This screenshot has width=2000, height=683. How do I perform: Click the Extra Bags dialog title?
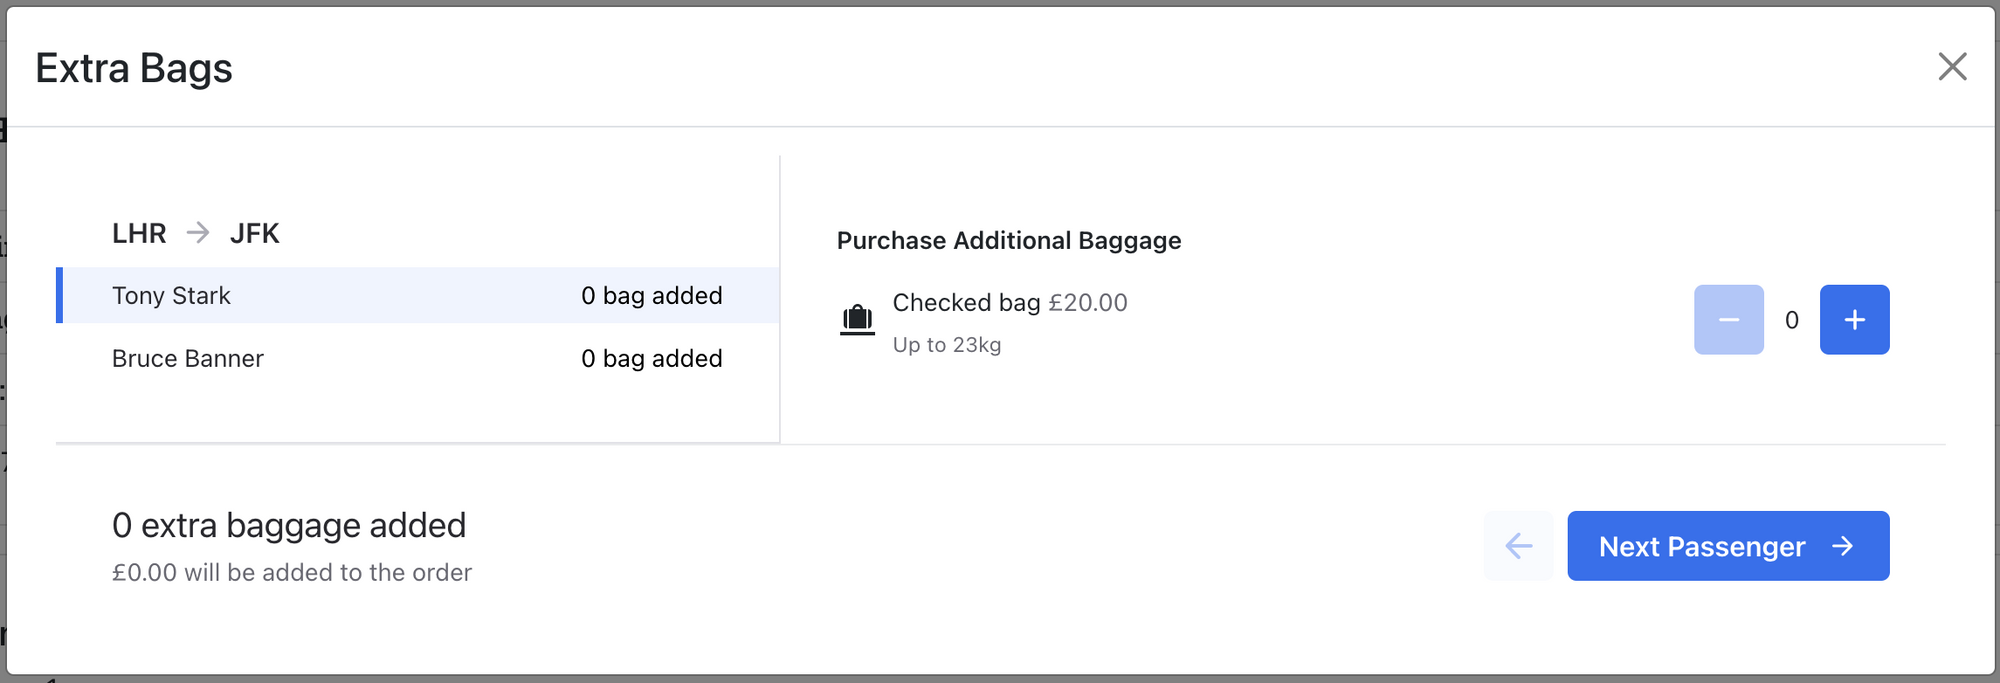tap(134, 67)
